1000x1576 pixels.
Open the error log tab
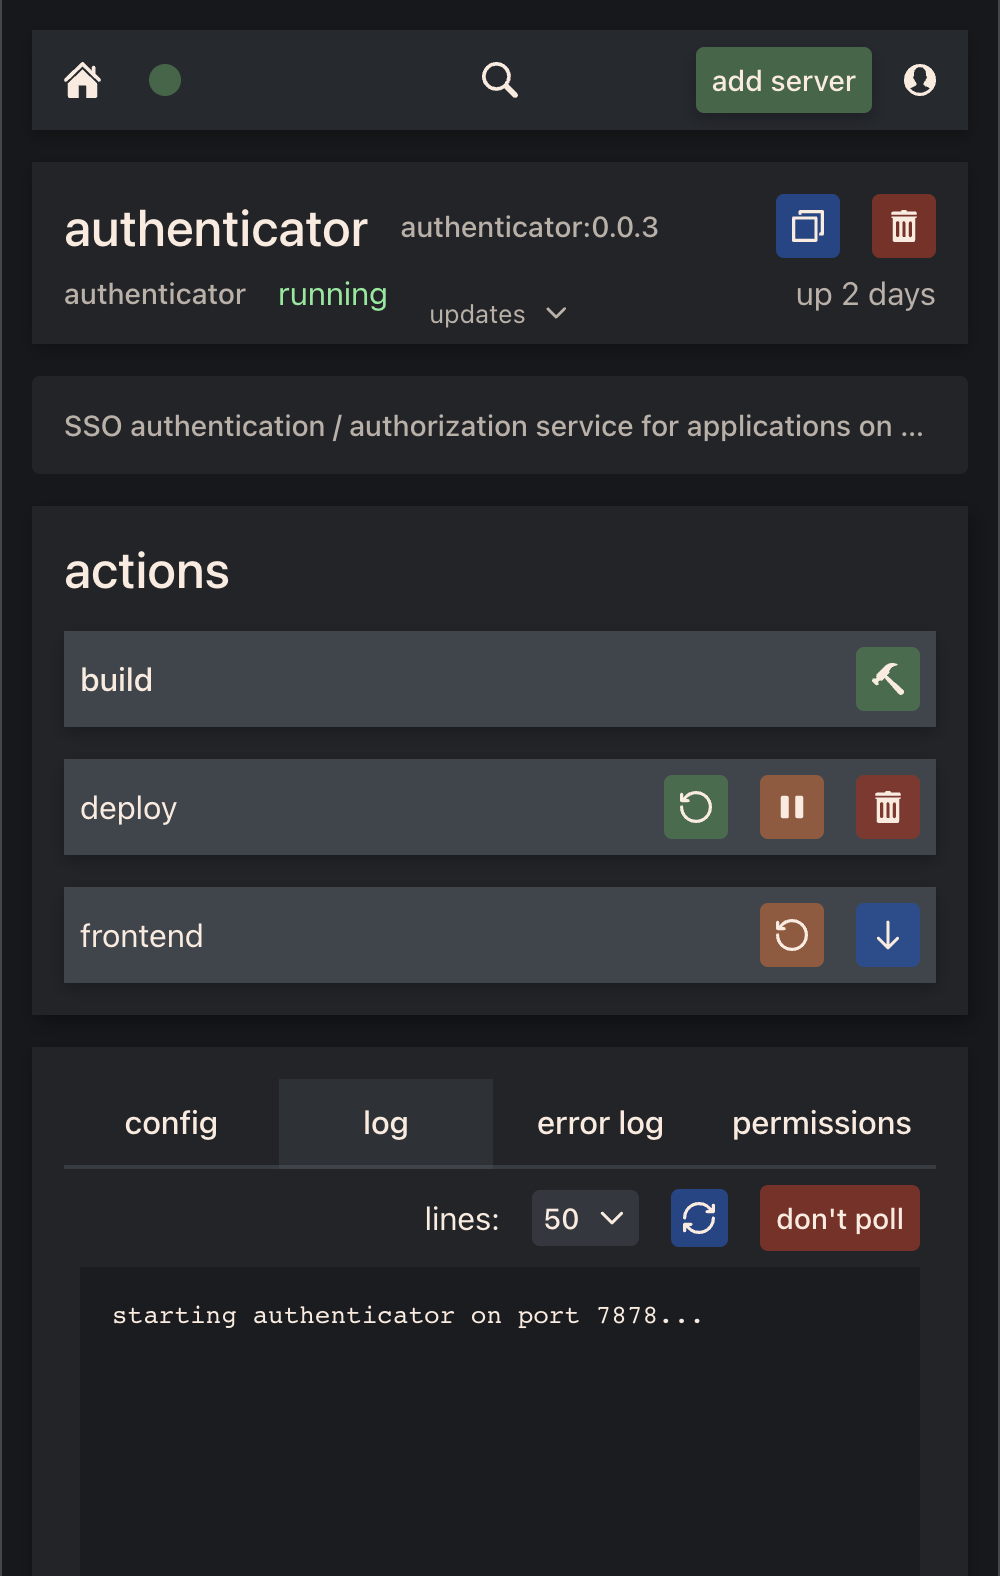point(600,1123)
